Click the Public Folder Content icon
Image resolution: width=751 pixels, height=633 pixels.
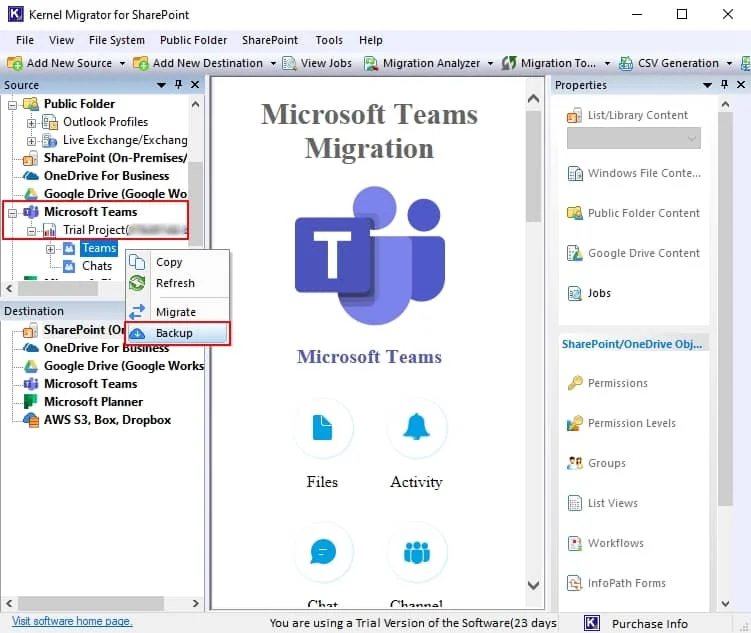tap(575, 213)
